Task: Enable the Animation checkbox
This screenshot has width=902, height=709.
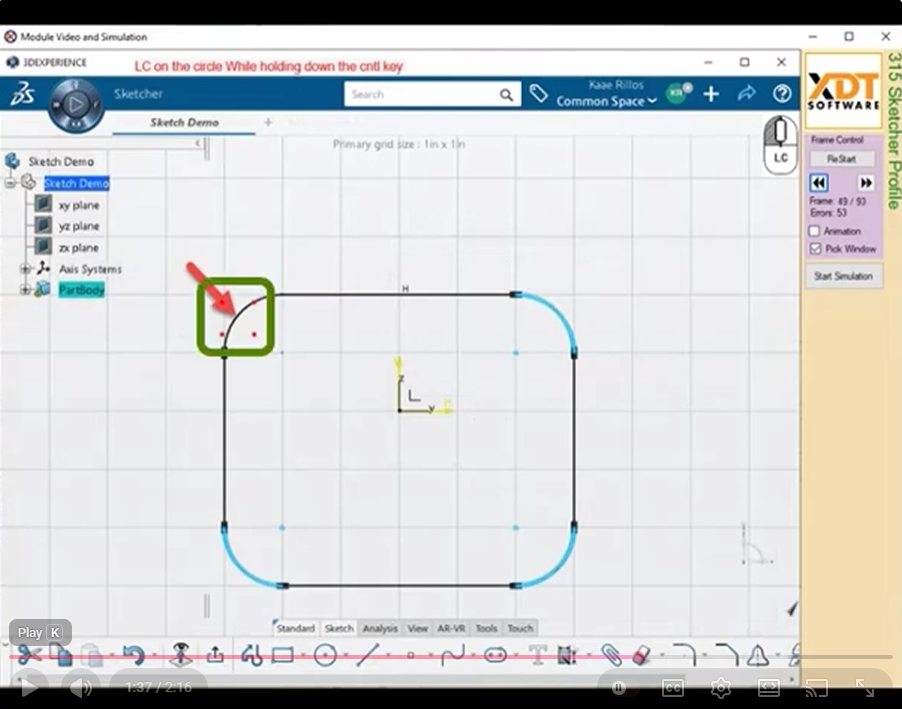Action: [x=814, y=231]
